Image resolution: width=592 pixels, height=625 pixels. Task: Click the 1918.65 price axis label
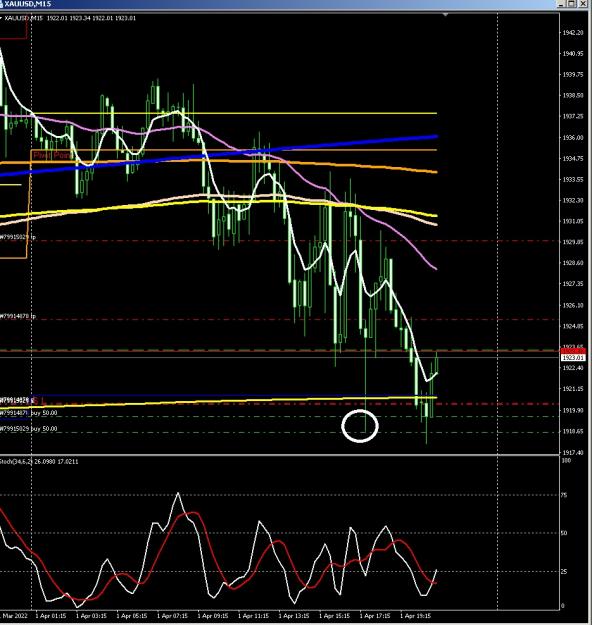pyautogui.click(x=573, y=431)
